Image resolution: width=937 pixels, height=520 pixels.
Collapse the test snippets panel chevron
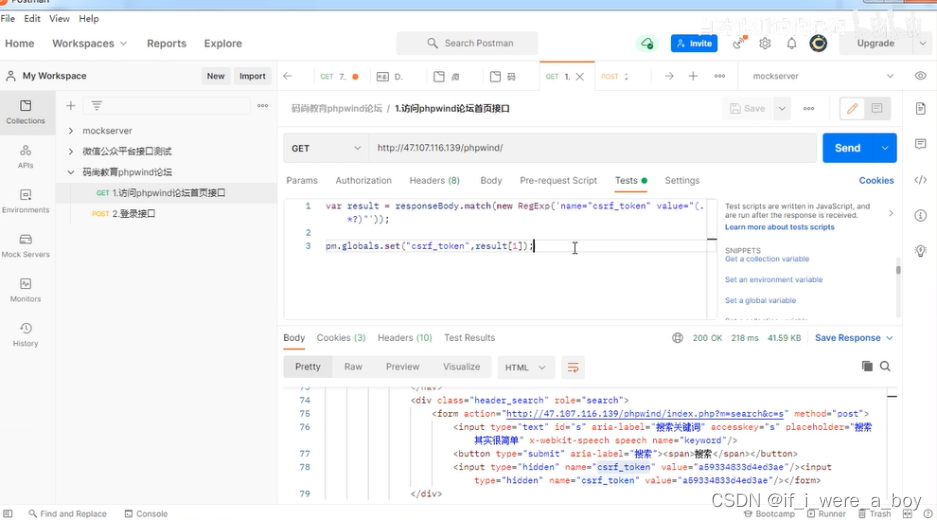coord(891,213)
